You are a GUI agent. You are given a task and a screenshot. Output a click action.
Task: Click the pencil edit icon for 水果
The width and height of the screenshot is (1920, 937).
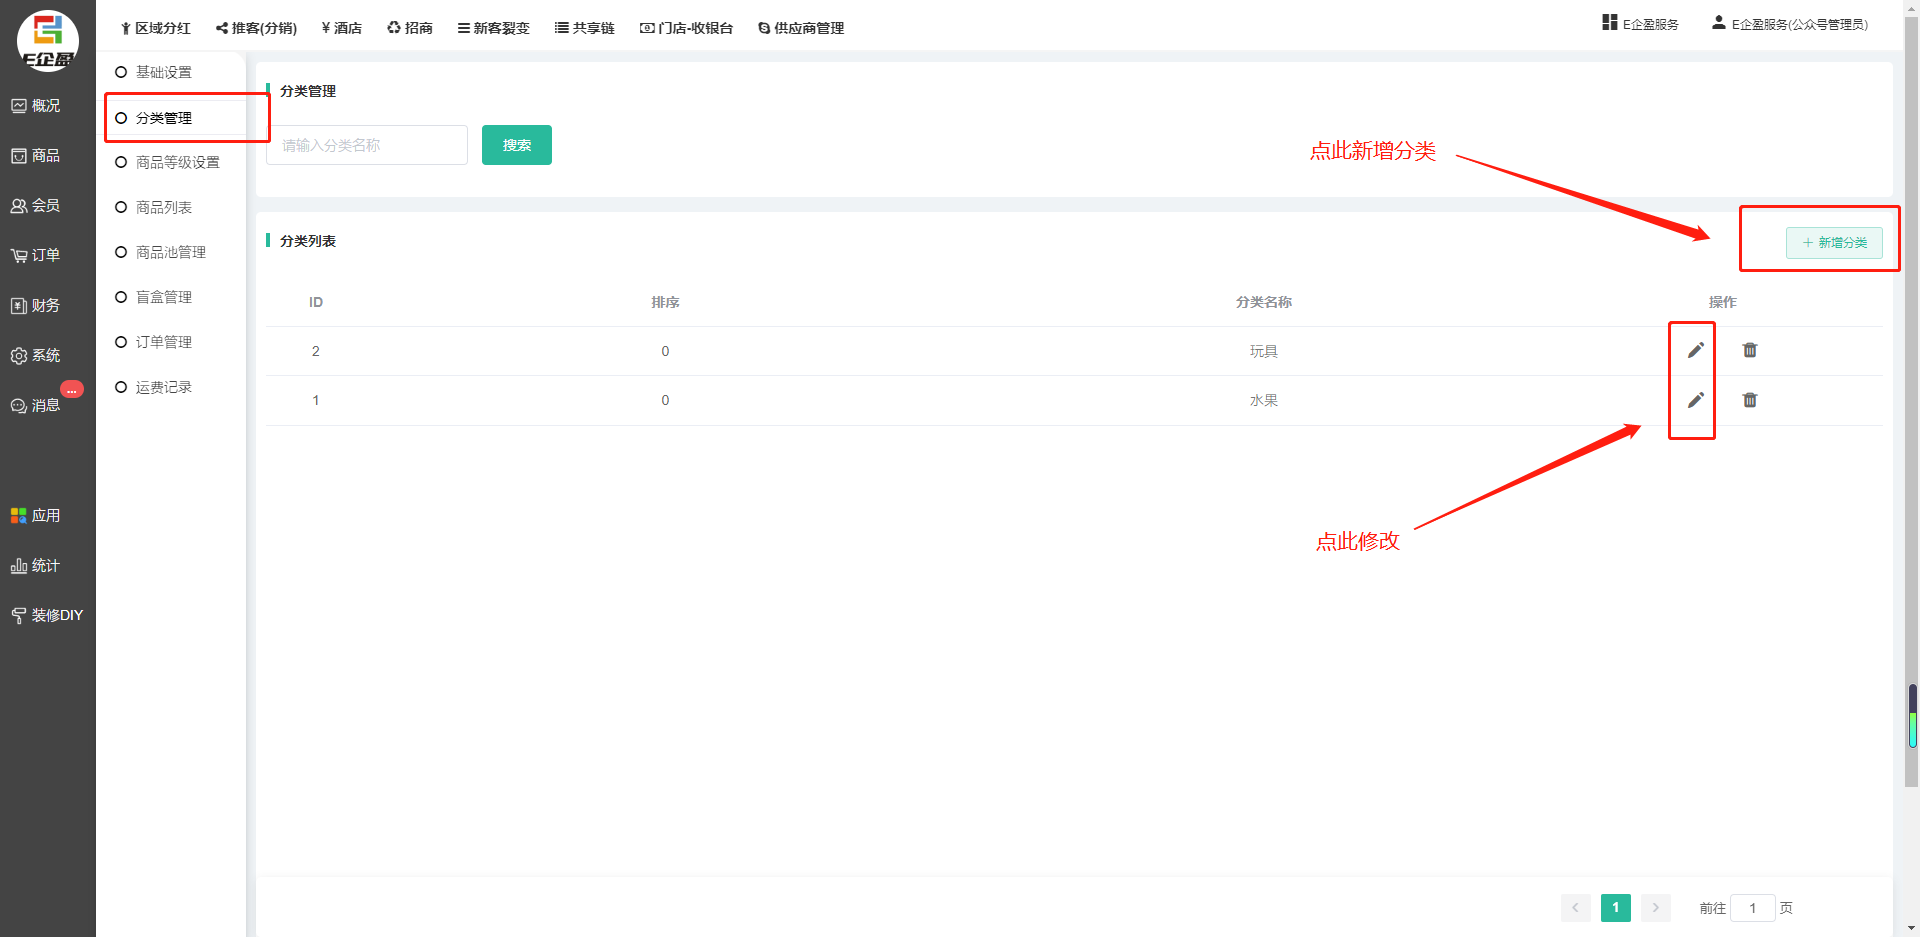pyautogui.click(x=1695, y=400)
